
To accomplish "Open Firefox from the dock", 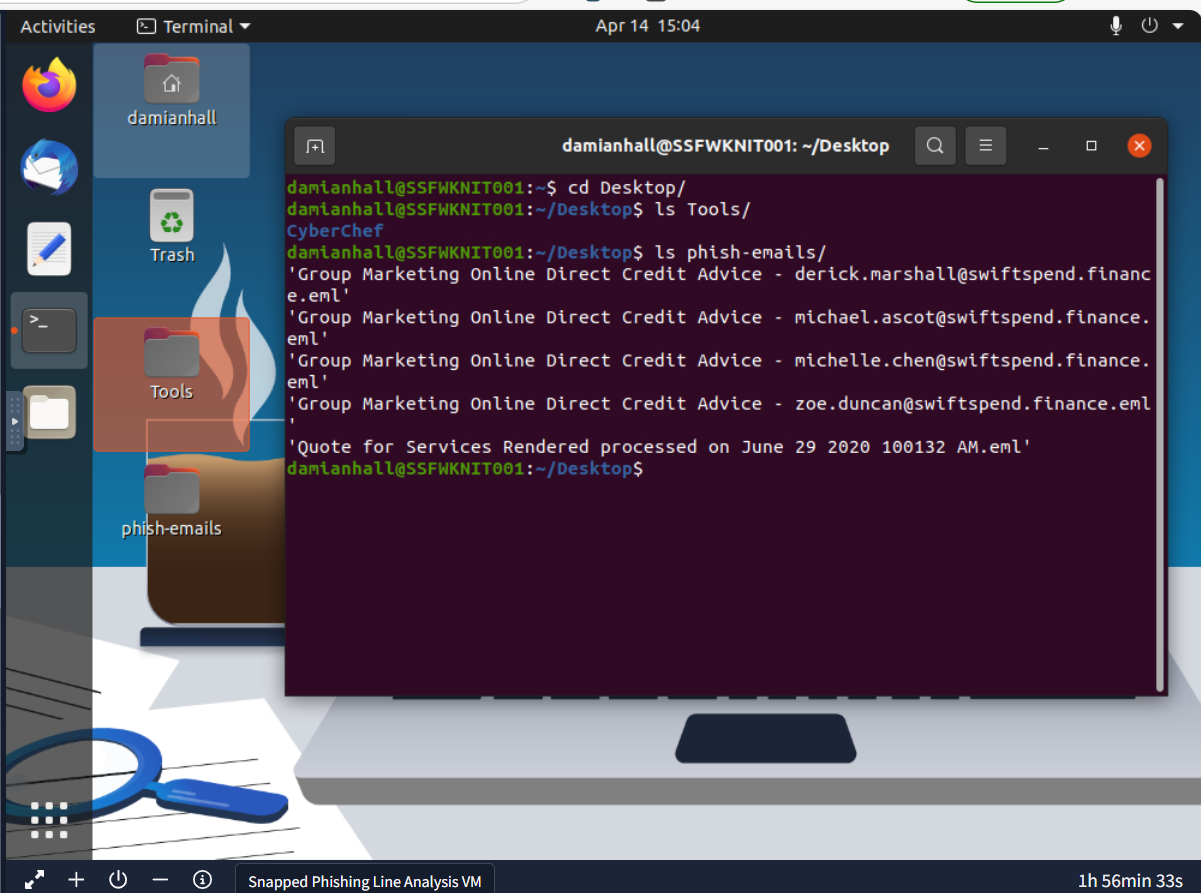I will 49,86.
